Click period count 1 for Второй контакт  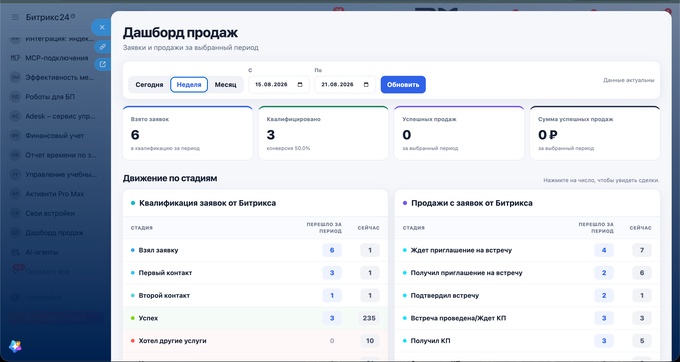click(332, 295)
